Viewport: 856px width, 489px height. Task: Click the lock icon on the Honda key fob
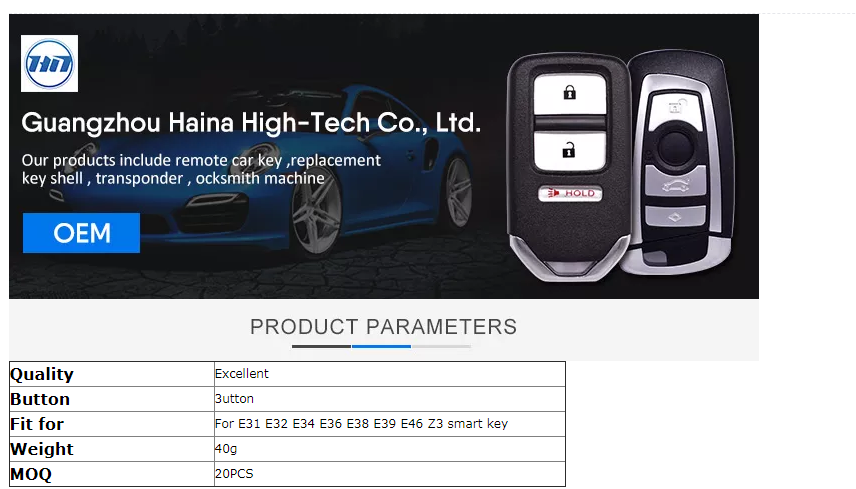tap(569, 93)
